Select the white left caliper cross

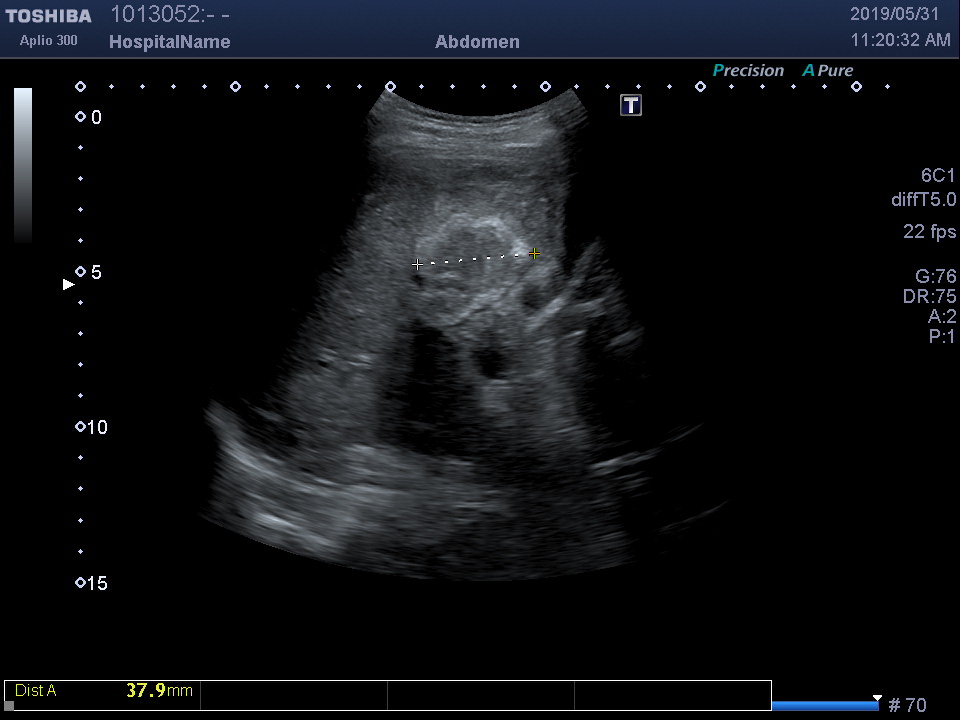click(417, 265)
